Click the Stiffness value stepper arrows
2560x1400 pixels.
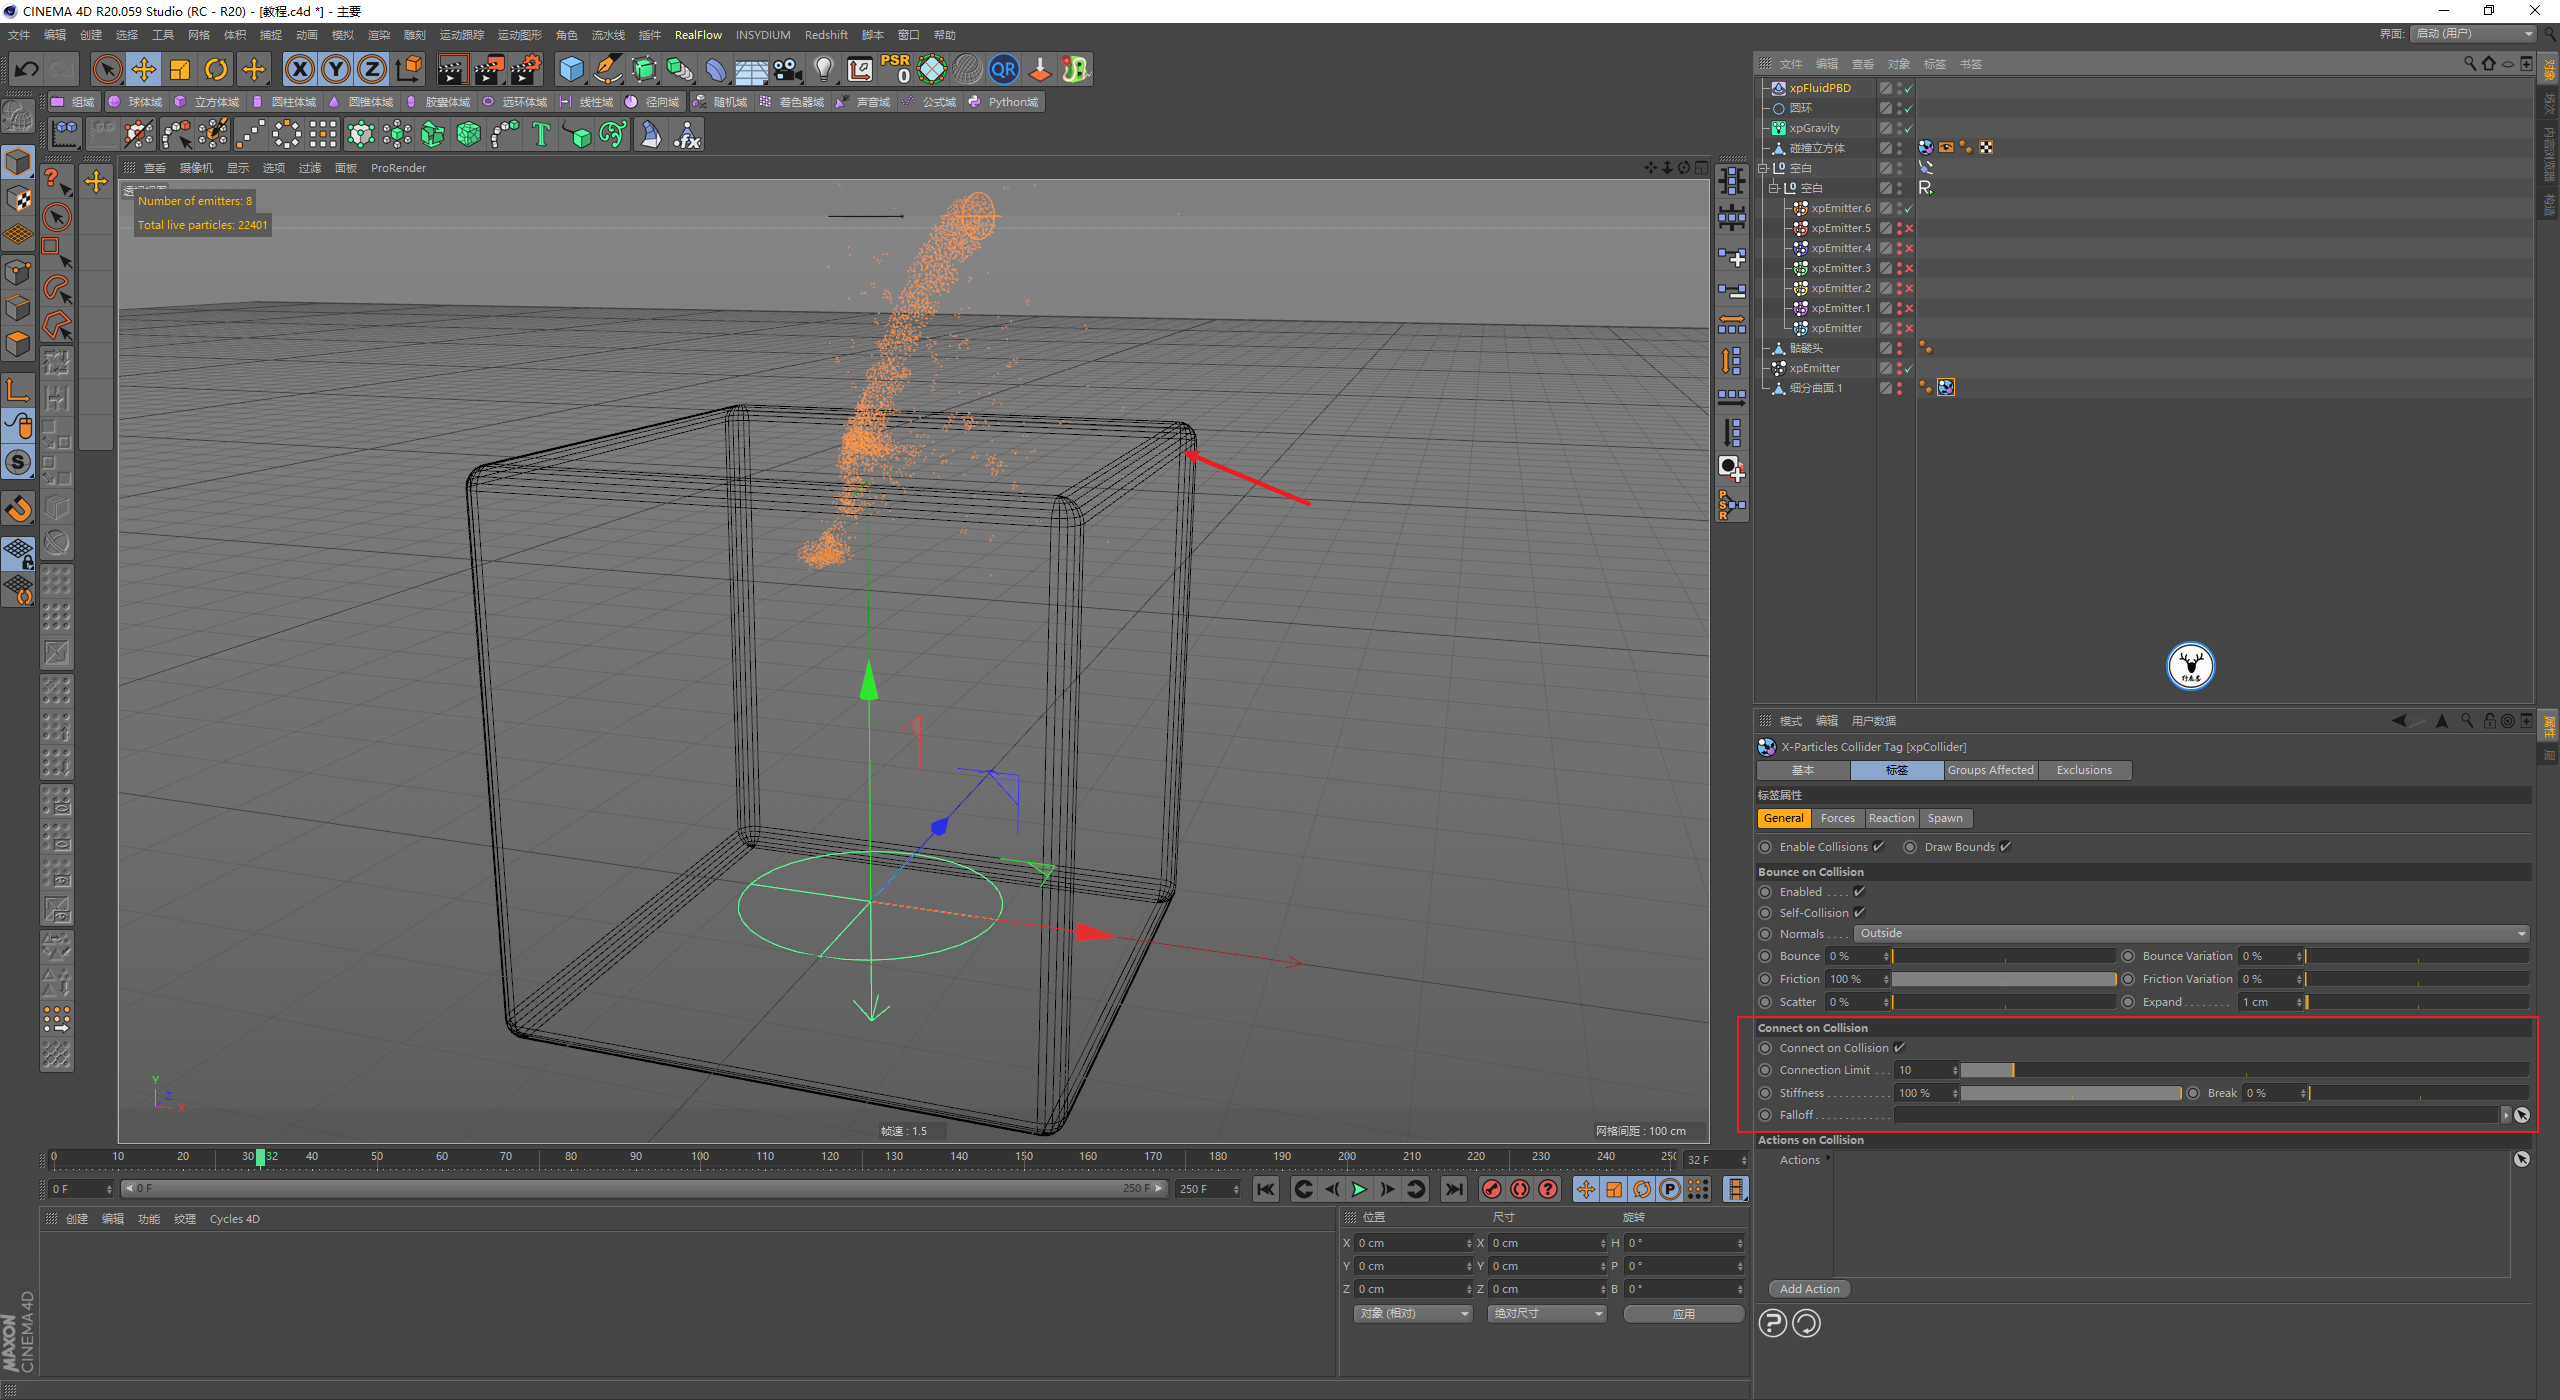(1955, 1094)
